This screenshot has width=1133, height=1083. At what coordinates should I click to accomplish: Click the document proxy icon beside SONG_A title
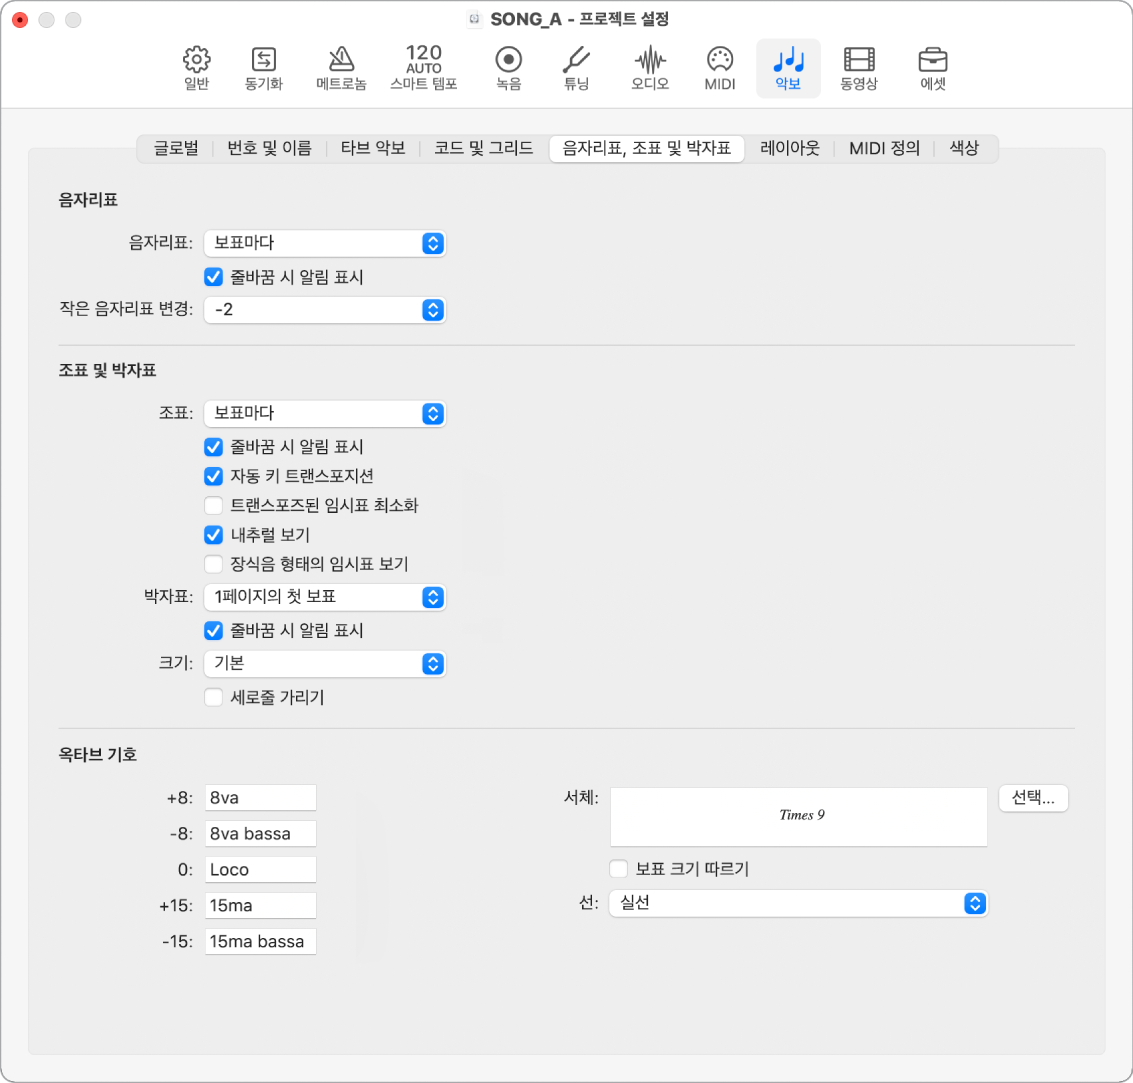(474, 19)
